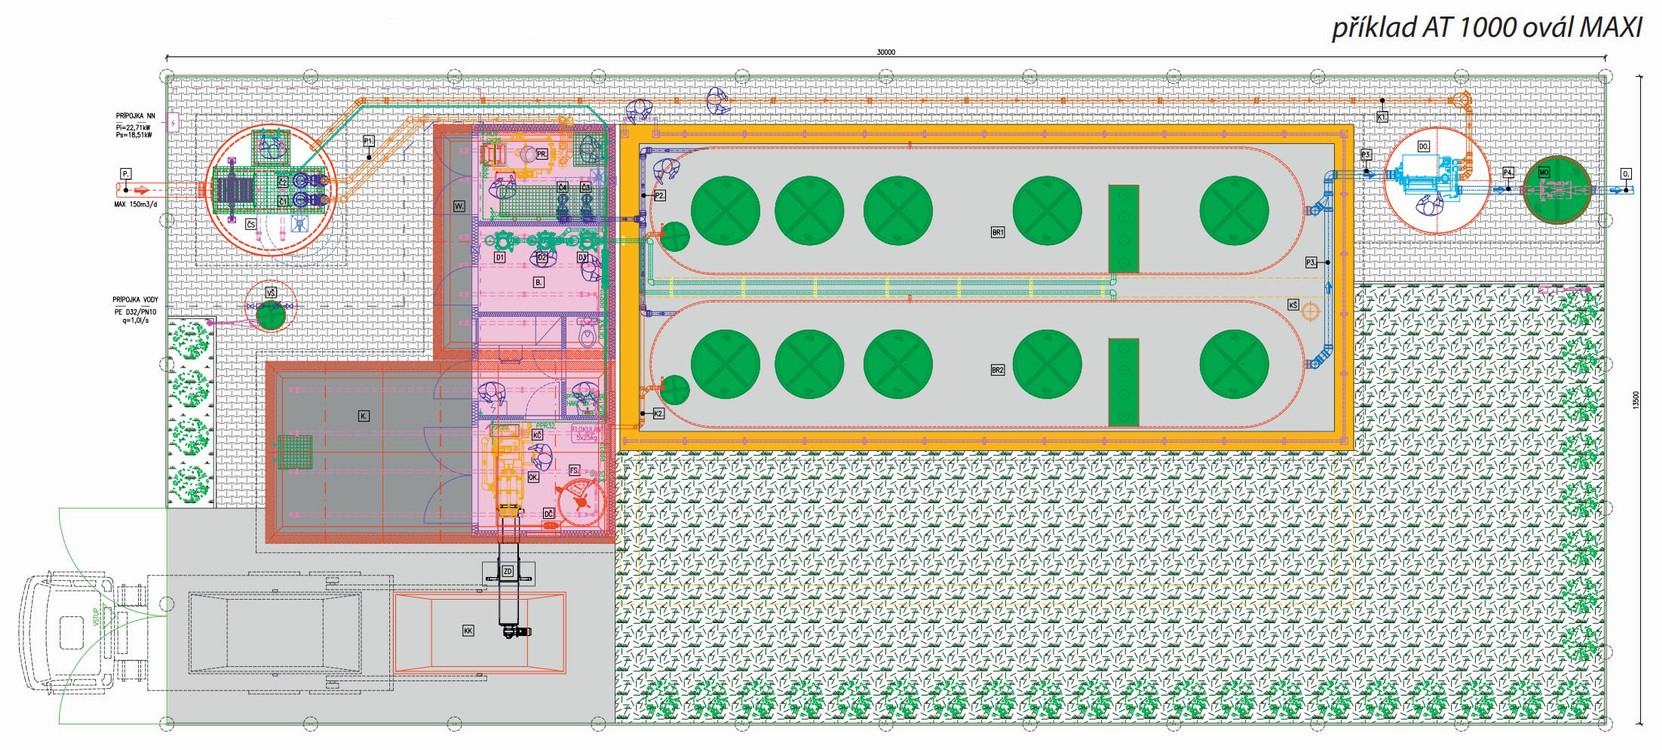Click the title 'příklad AT 1000 ovál MAXI'
The height and width of the screenshot is (750, 1662).
click(x=1486, y=28)
